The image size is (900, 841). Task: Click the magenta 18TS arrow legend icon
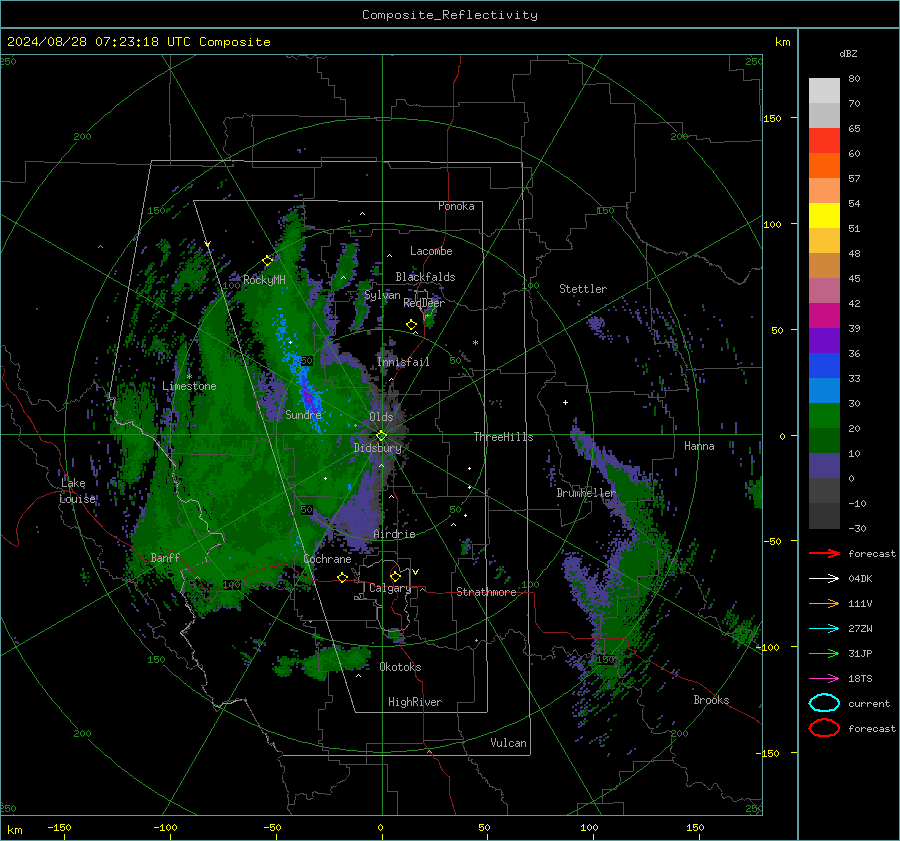tap(824, 679)
